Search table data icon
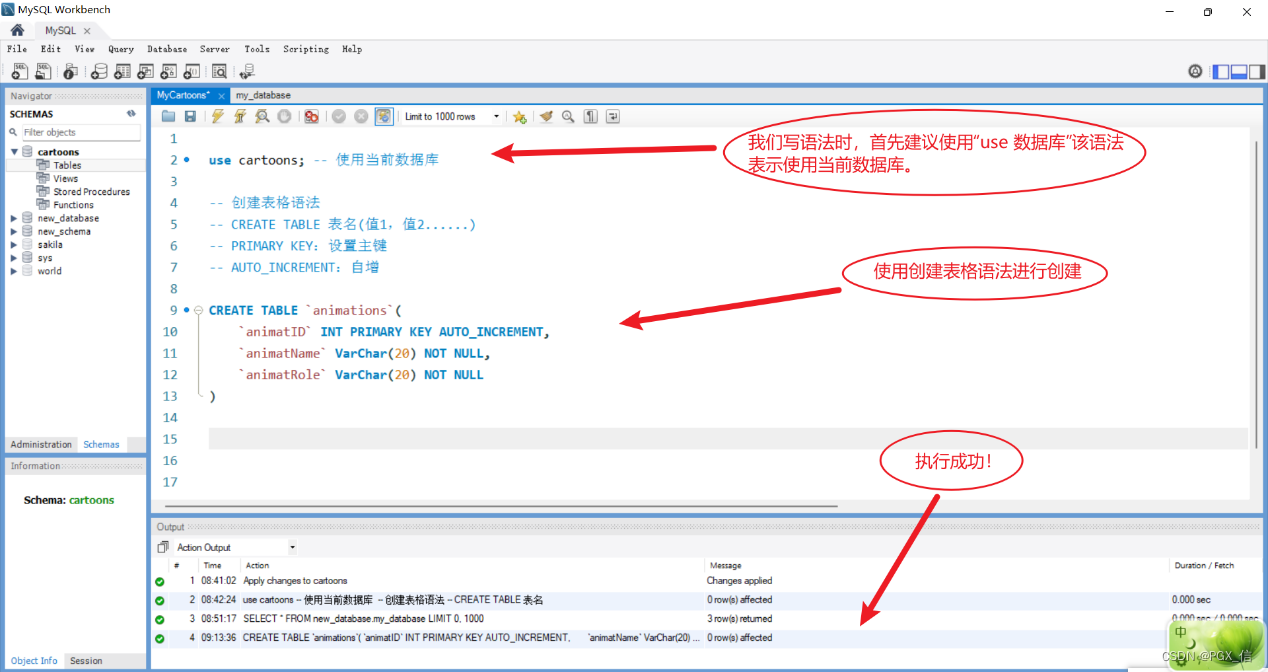1268x672 pixels. click(x=219, y=71)
